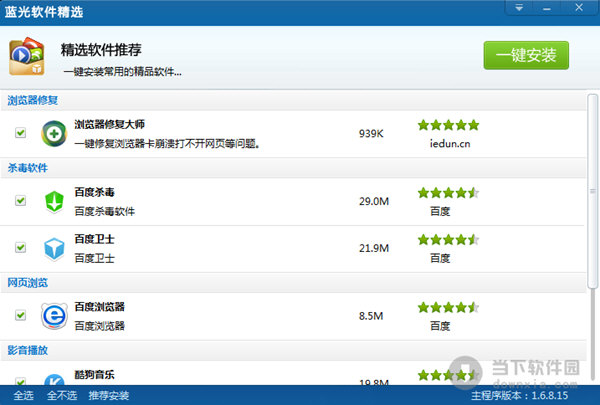The image size is (600, 405).
Task: Click the 影音播放 category header
Action: [x=28, y=350]
